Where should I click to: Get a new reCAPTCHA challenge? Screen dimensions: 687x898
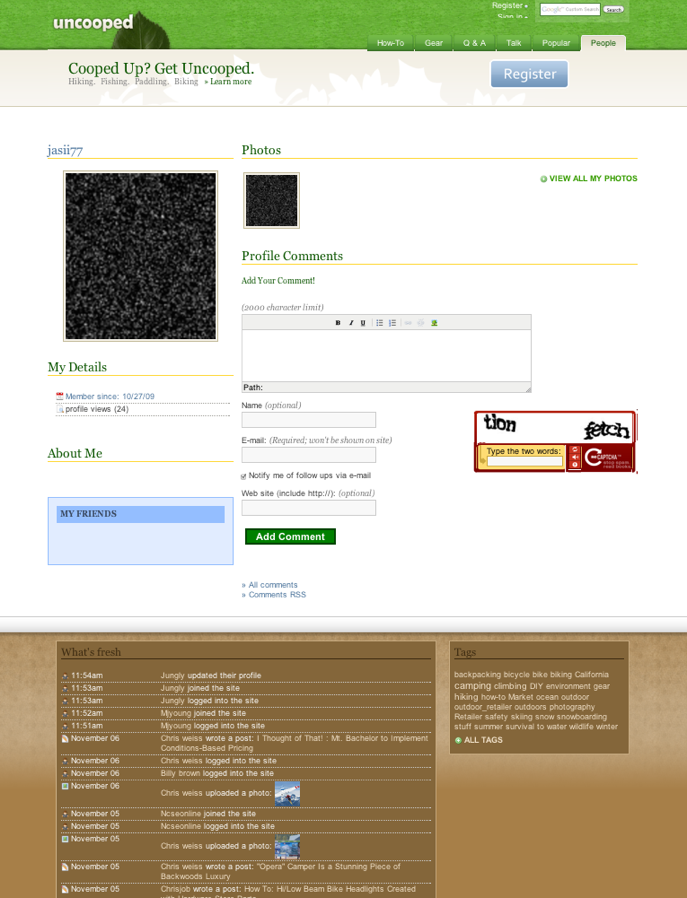pyautogui.click(x=575, y=450)
